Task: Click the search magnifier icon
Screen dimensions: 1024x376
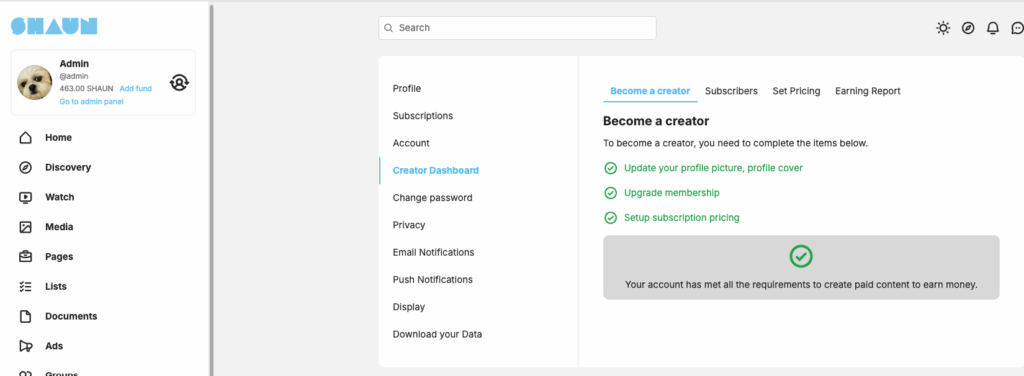Action: point(389,28)
